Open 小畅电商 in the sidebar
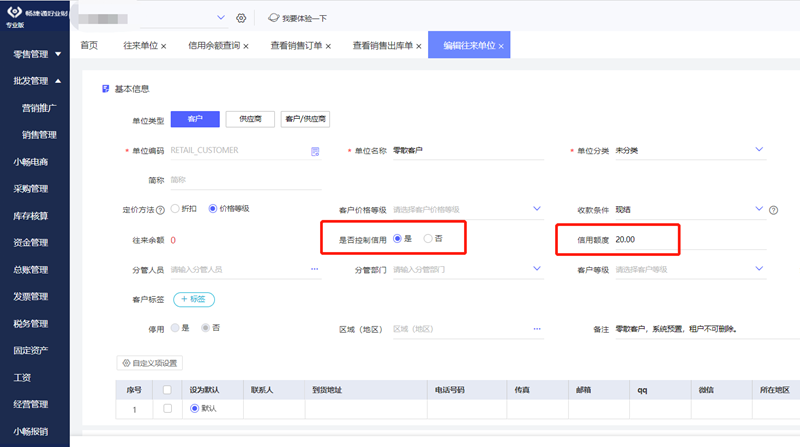 click(31, 162)
